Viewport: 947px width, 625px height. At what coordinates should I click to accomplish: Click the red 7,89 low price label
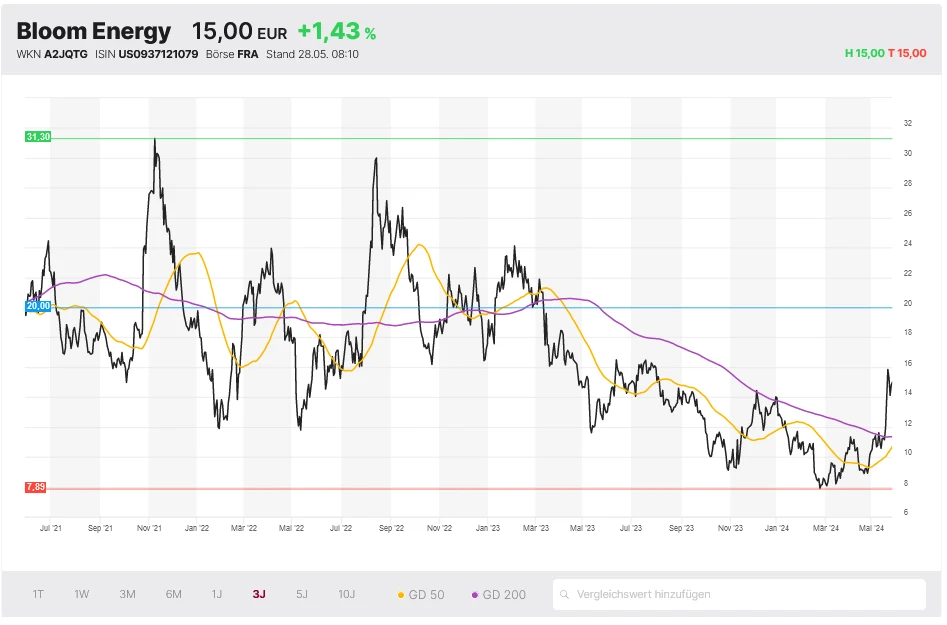coord(35,487)
